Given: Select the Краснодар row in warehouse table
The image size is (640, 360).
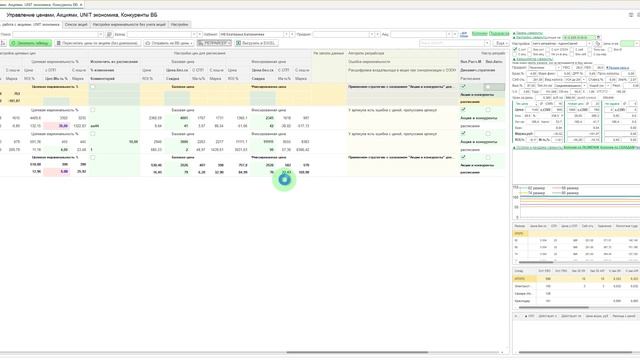Looking at the screenshot, I should 576,301.
